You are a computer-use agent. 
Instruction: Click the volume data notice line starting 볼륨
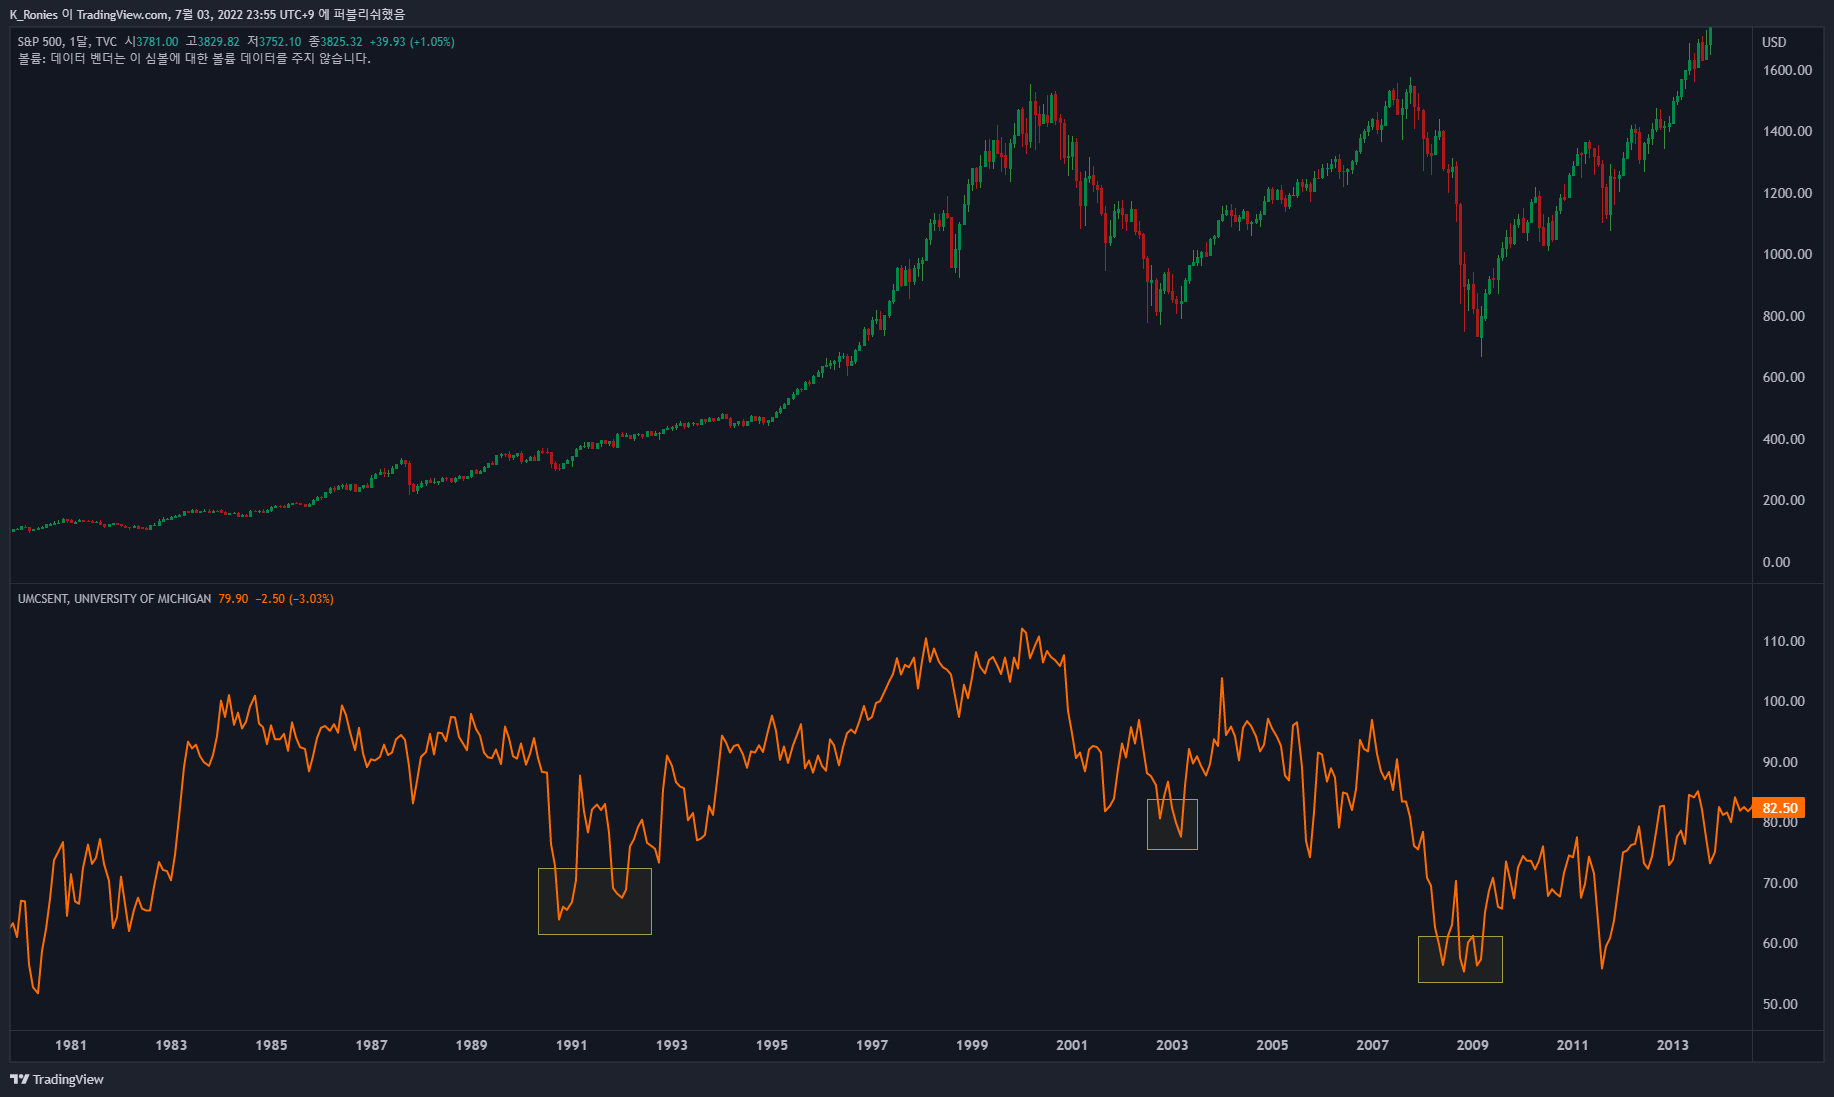click(x=194, y=59)
